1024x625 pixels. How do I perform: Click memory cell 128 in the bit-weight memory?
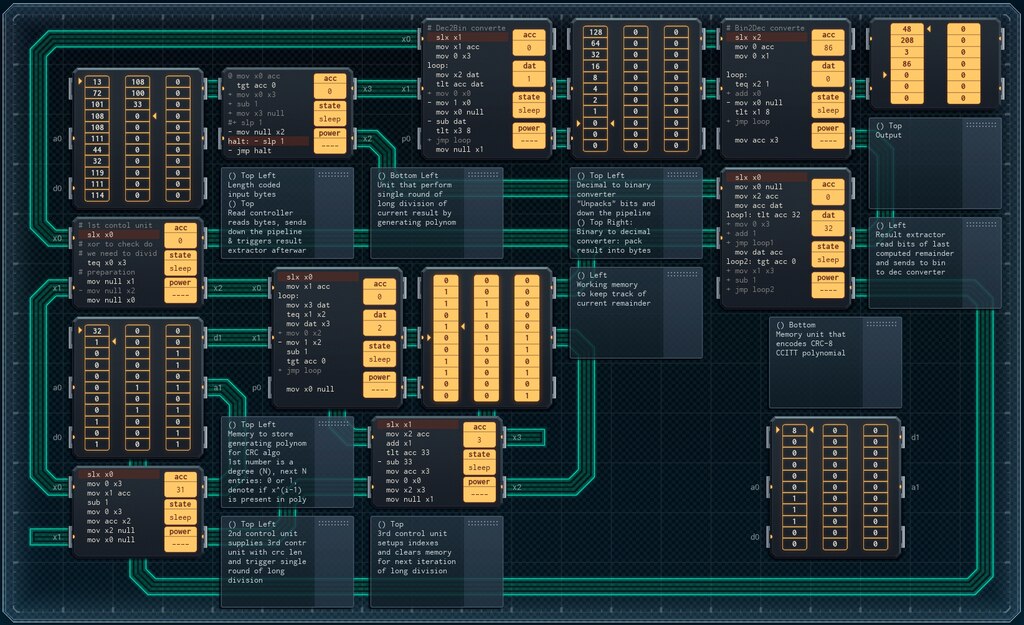click(x=595, y=32)
